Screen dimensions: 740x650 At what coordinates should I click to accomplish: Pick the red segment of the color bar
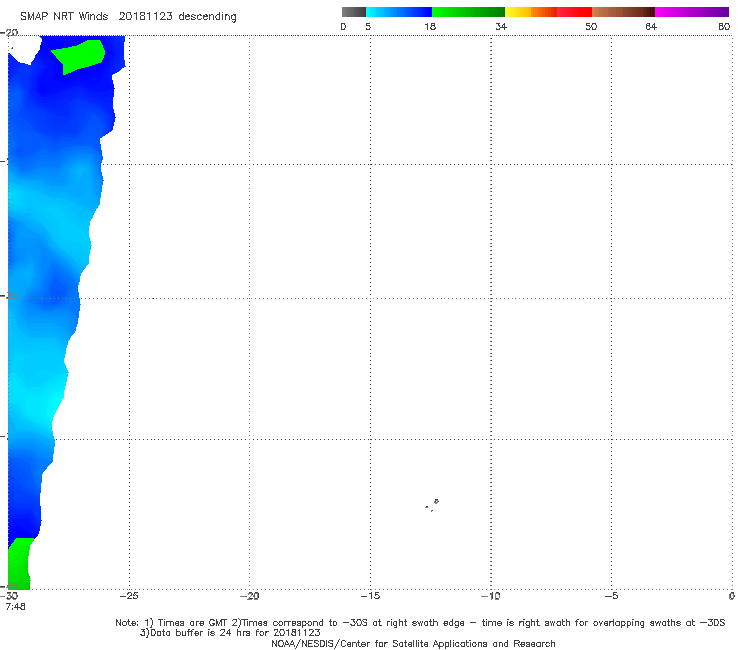coord(574,12)
